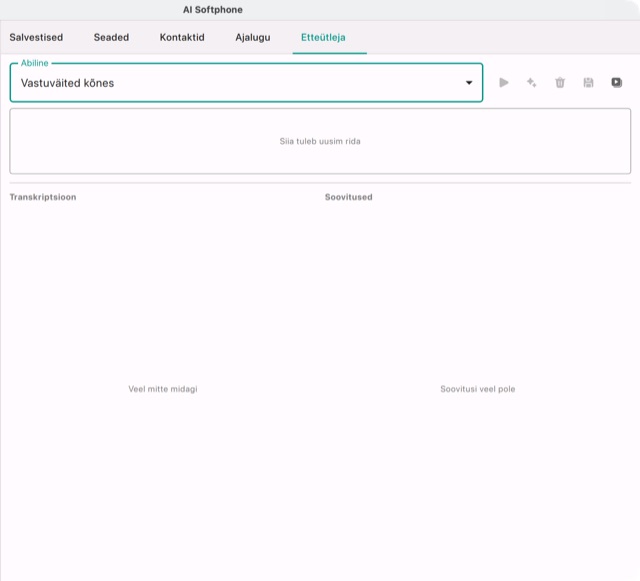Open the 'Vastuväited kõnes' assistant selector
This screenshot has width=640, height=581.
(246, 83)
